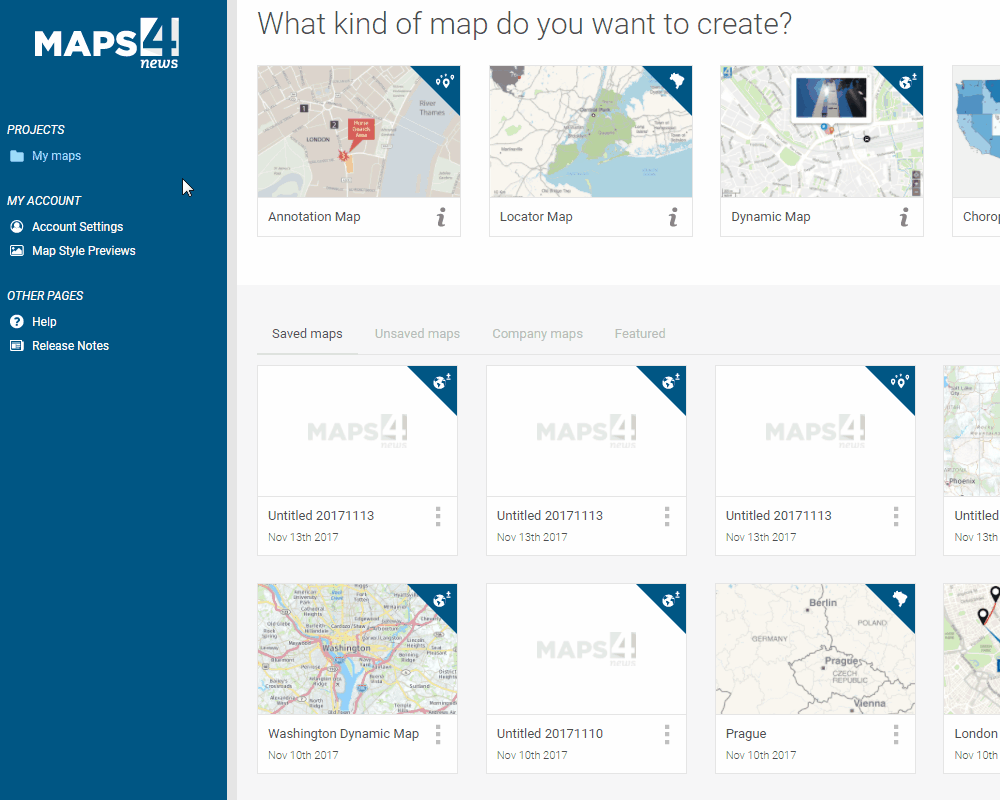Click the Locator Map corner badge icon

pyautogui.click(x=677, y=81)
